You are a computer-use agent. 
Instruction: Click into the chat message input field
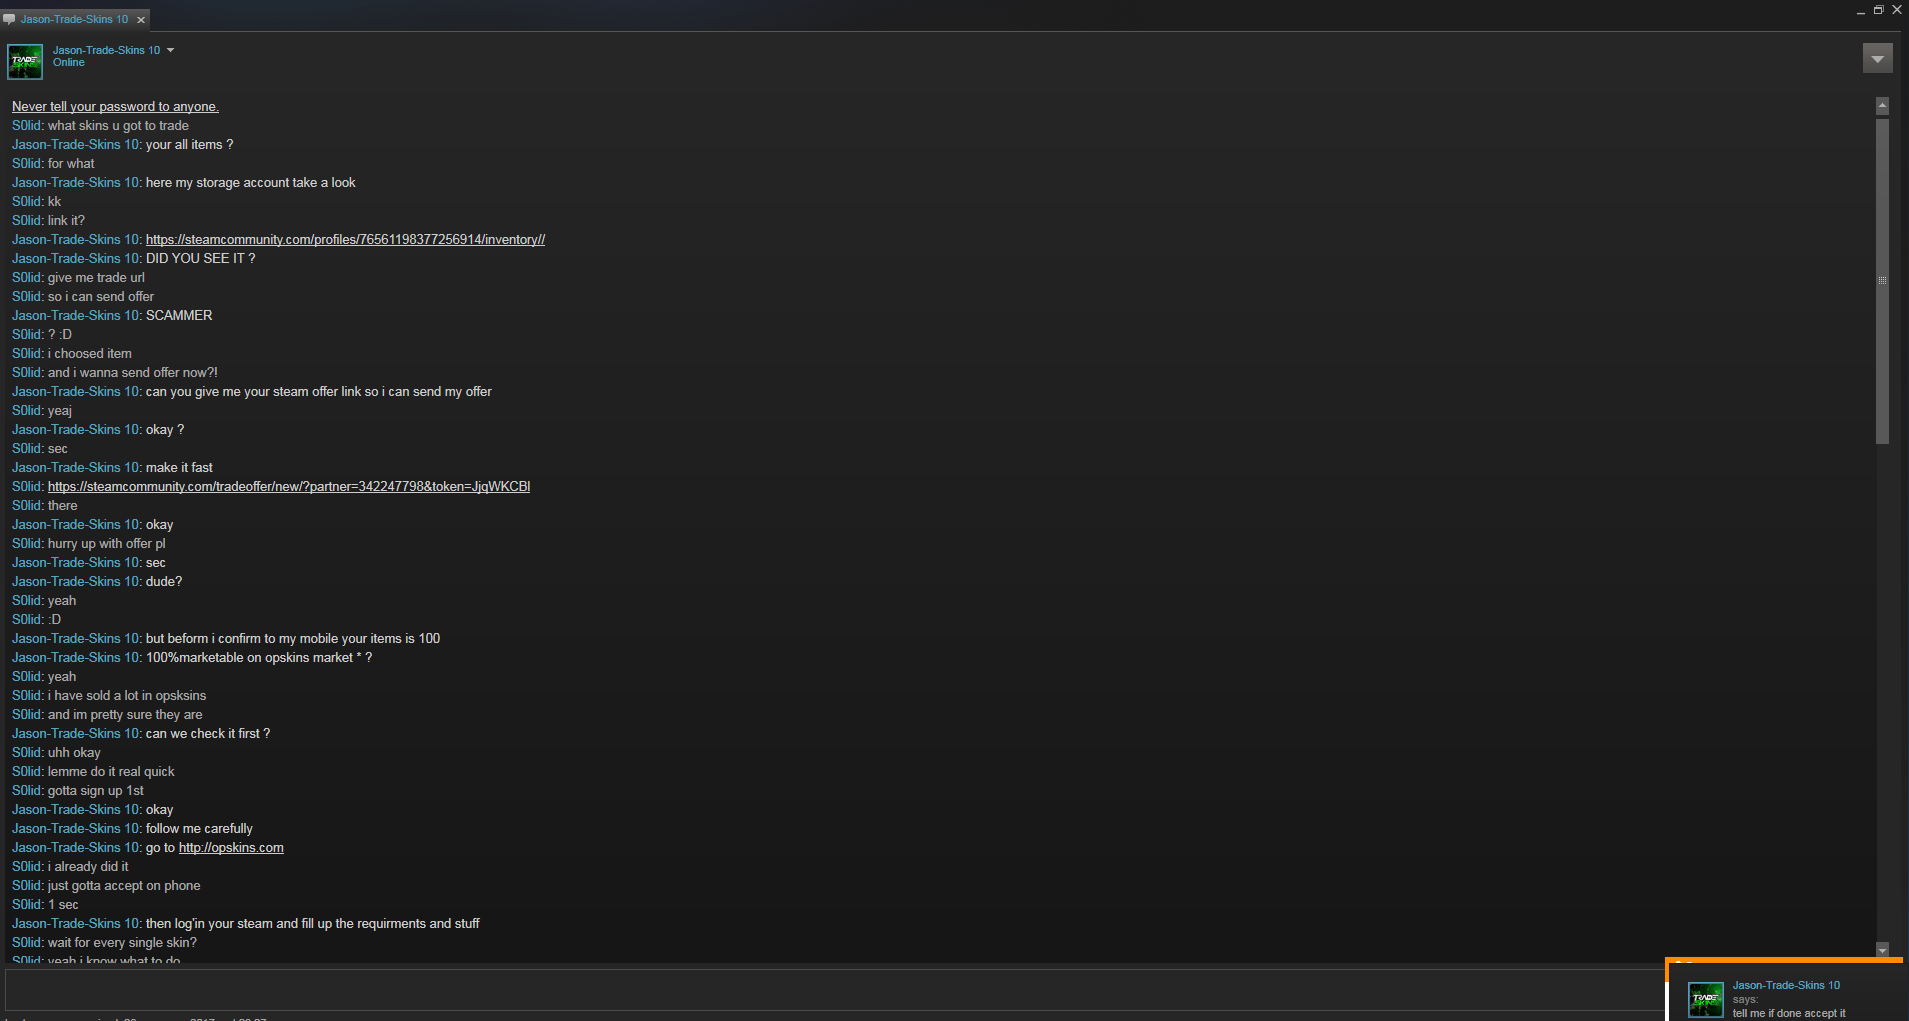[x=835, y=990]
